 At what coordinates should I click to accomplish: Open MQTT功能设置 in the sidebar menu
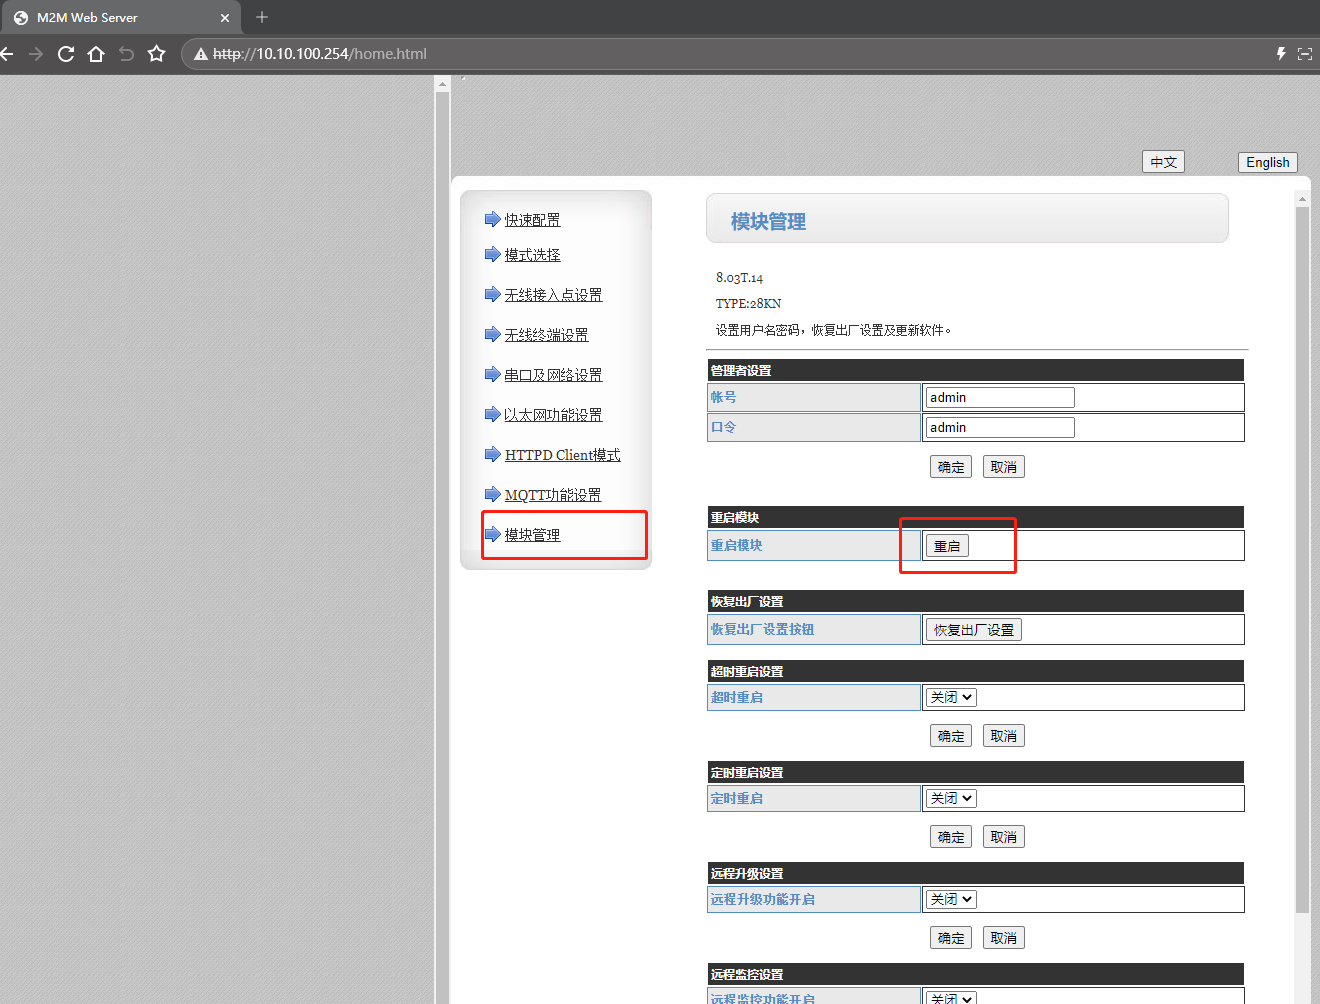click(x=552, y=495)
